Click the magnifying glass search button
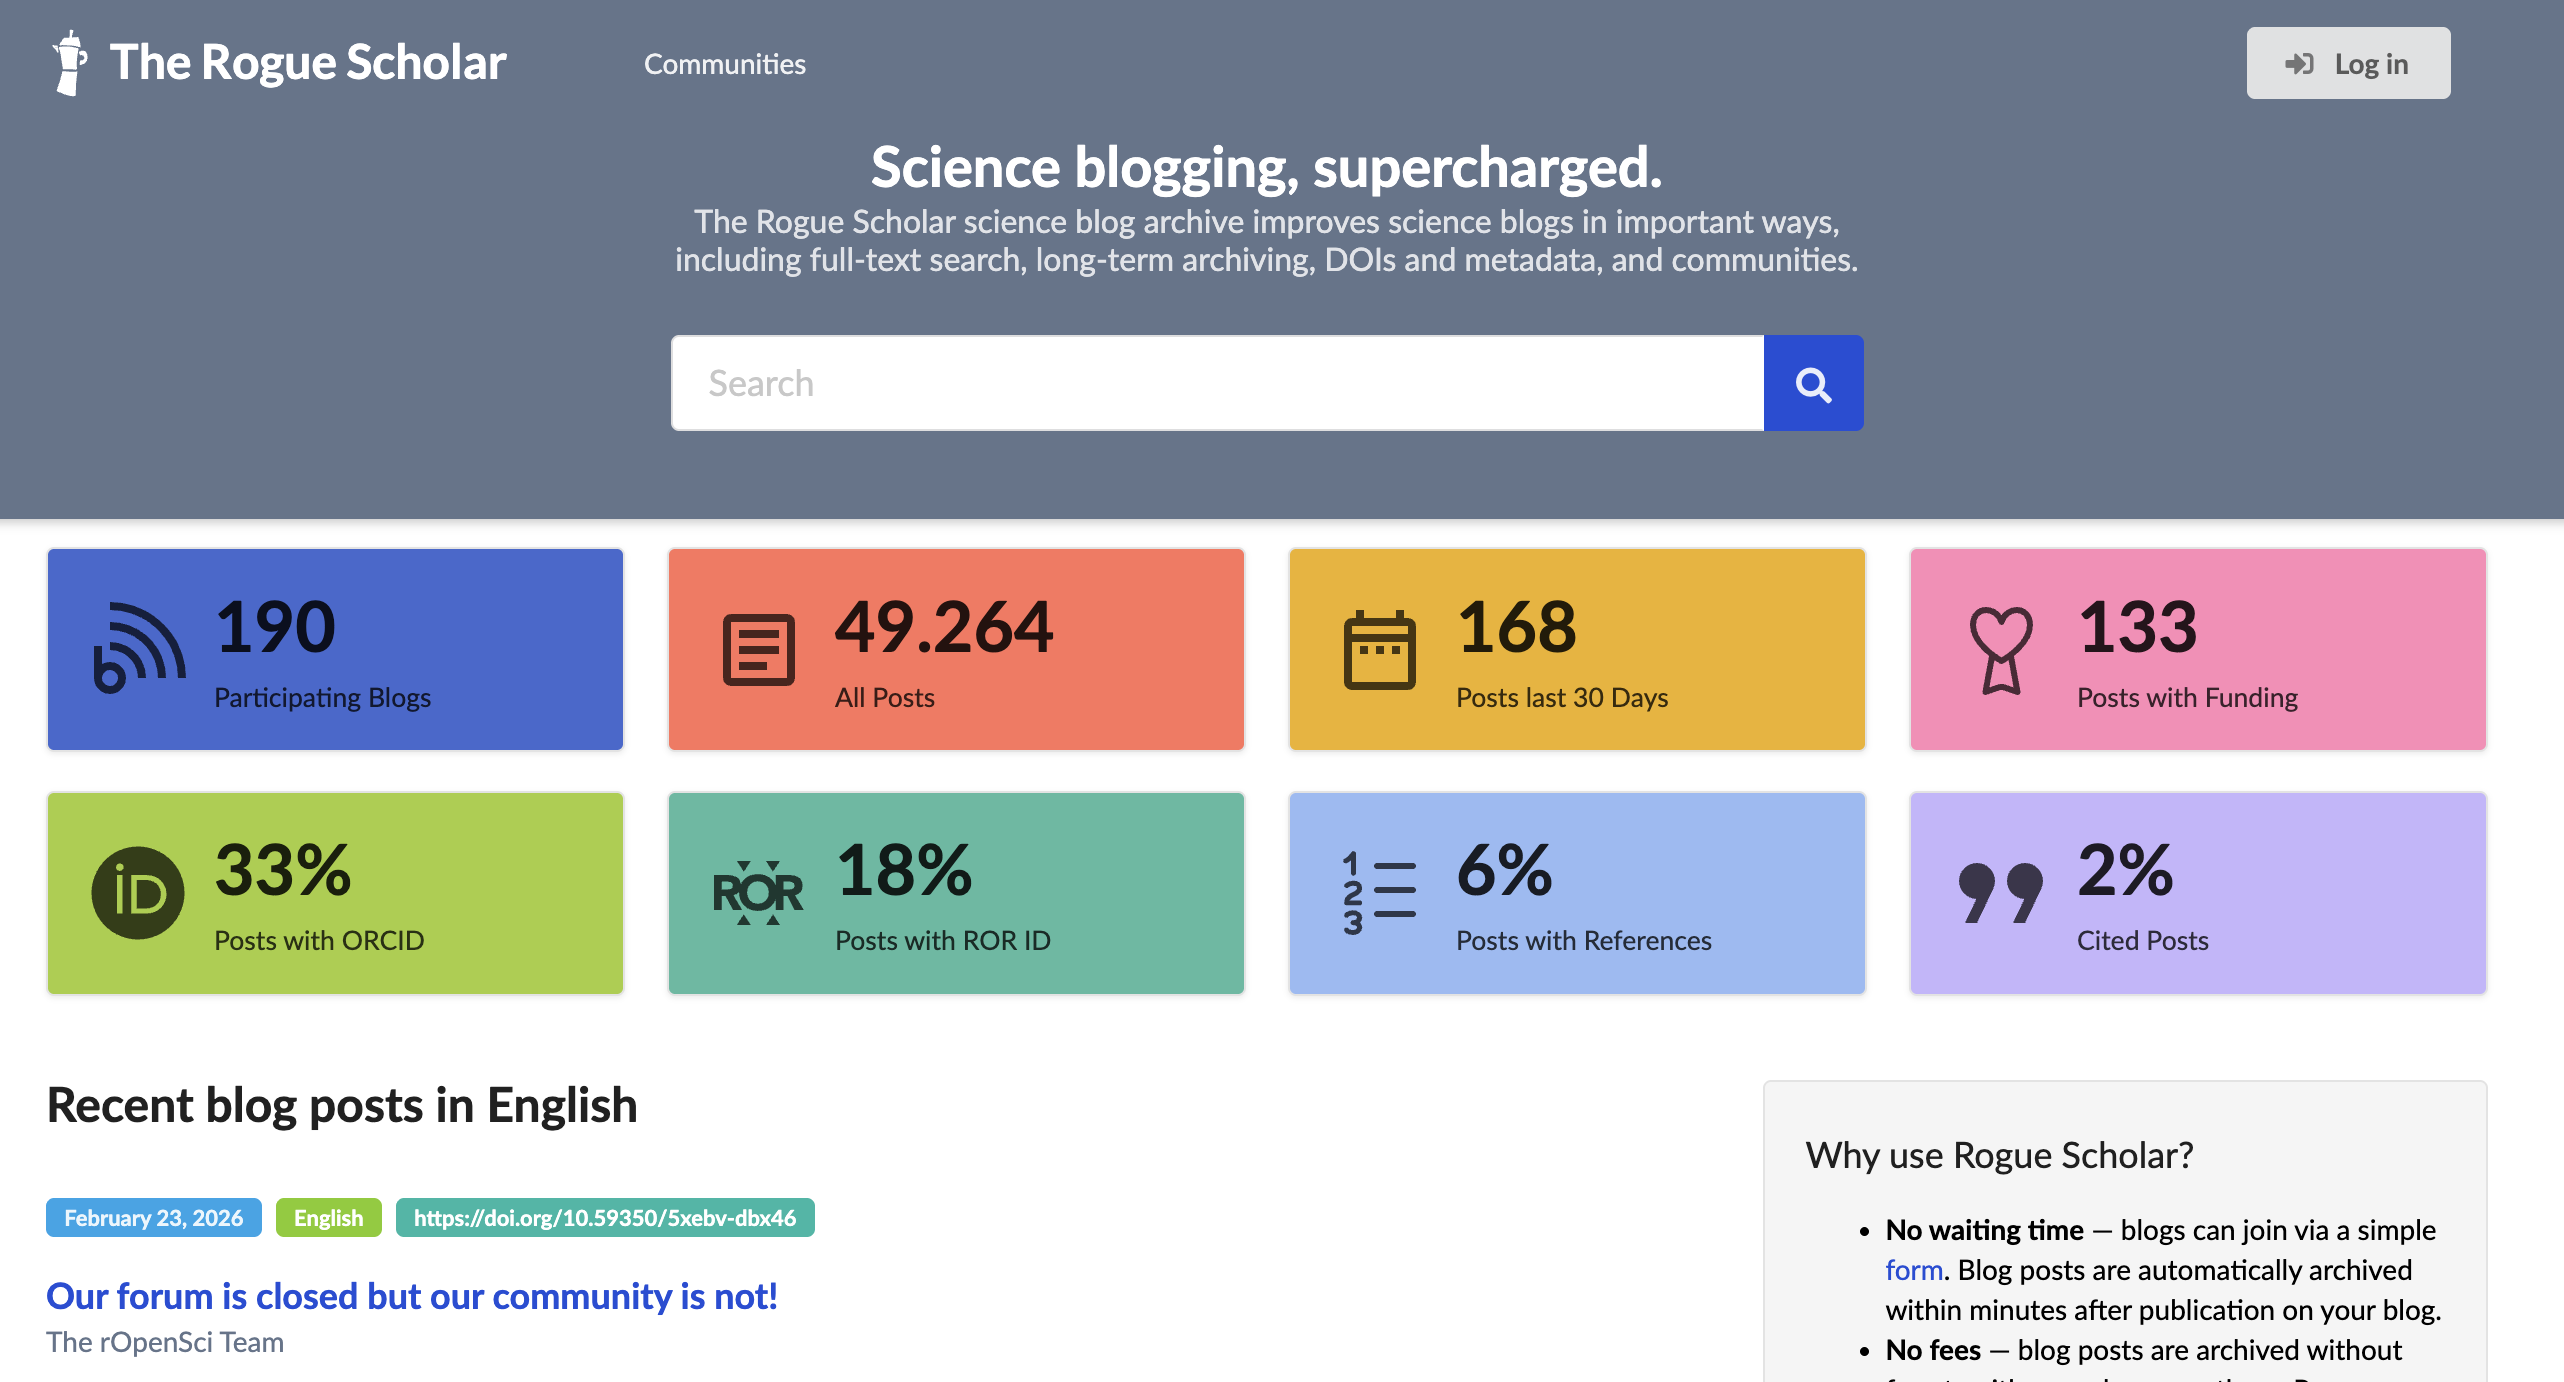This screenshot has width=2564, height=1382. pos(1812,384)
